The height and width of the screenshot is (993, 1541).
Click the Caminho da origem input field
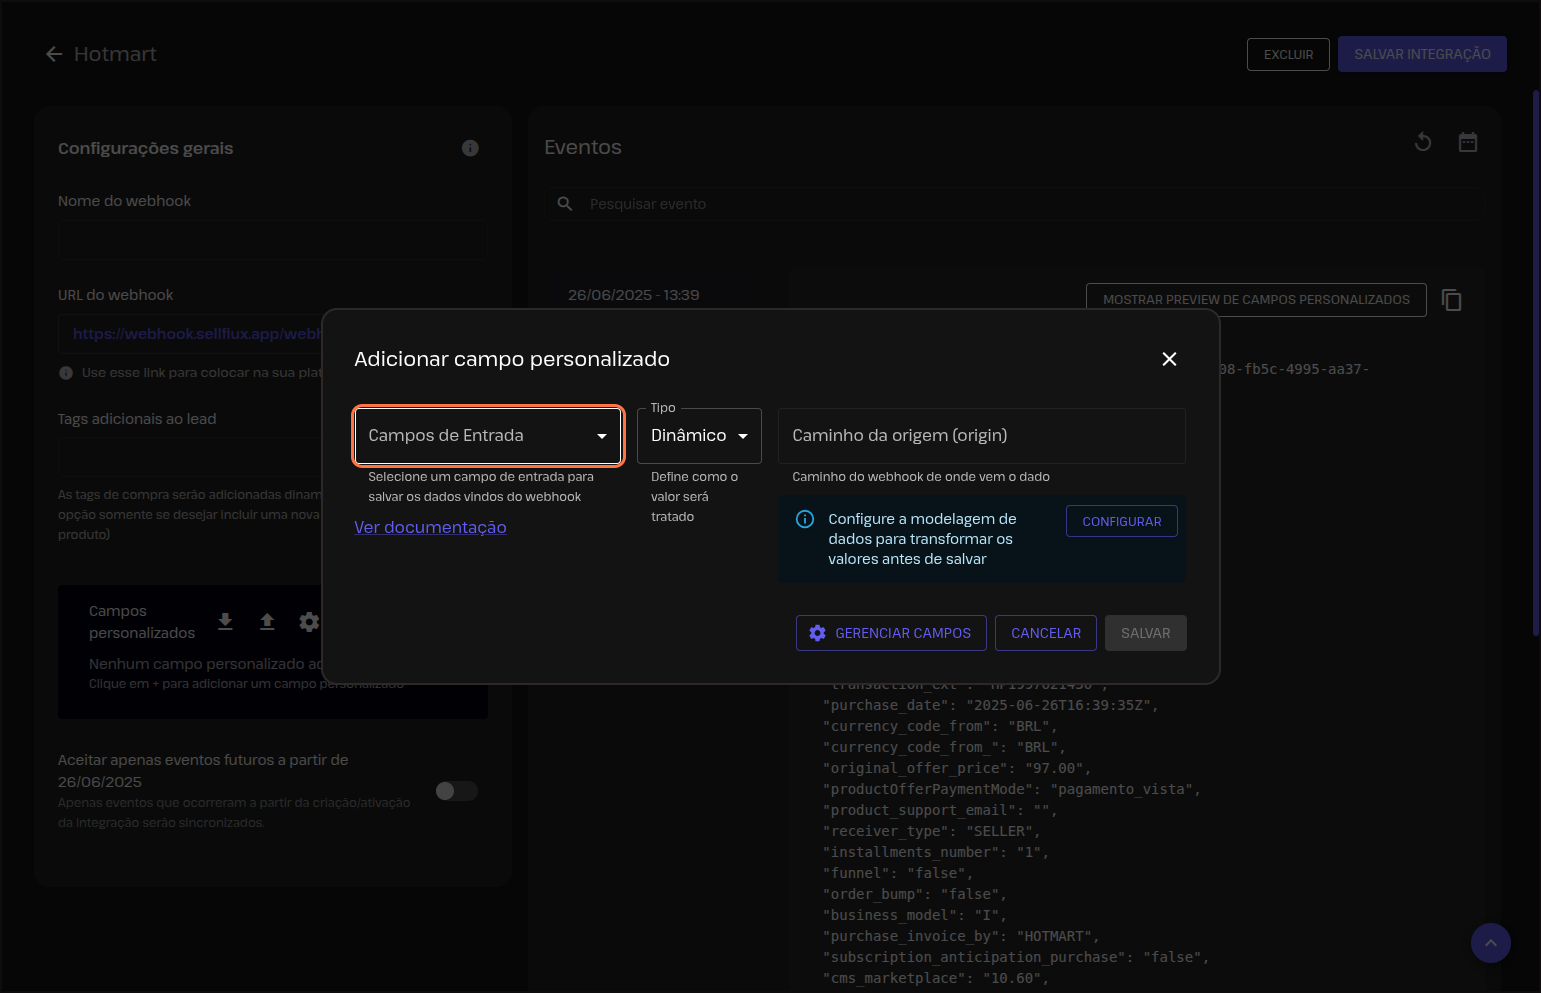pos(981,436)
